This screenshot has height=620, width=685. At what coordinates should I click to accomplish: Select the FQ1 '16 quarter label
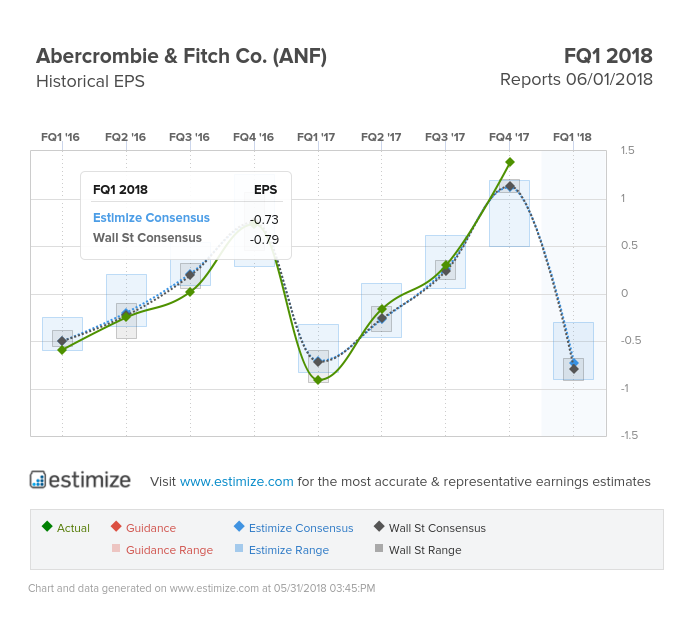[x=60, y=137]
